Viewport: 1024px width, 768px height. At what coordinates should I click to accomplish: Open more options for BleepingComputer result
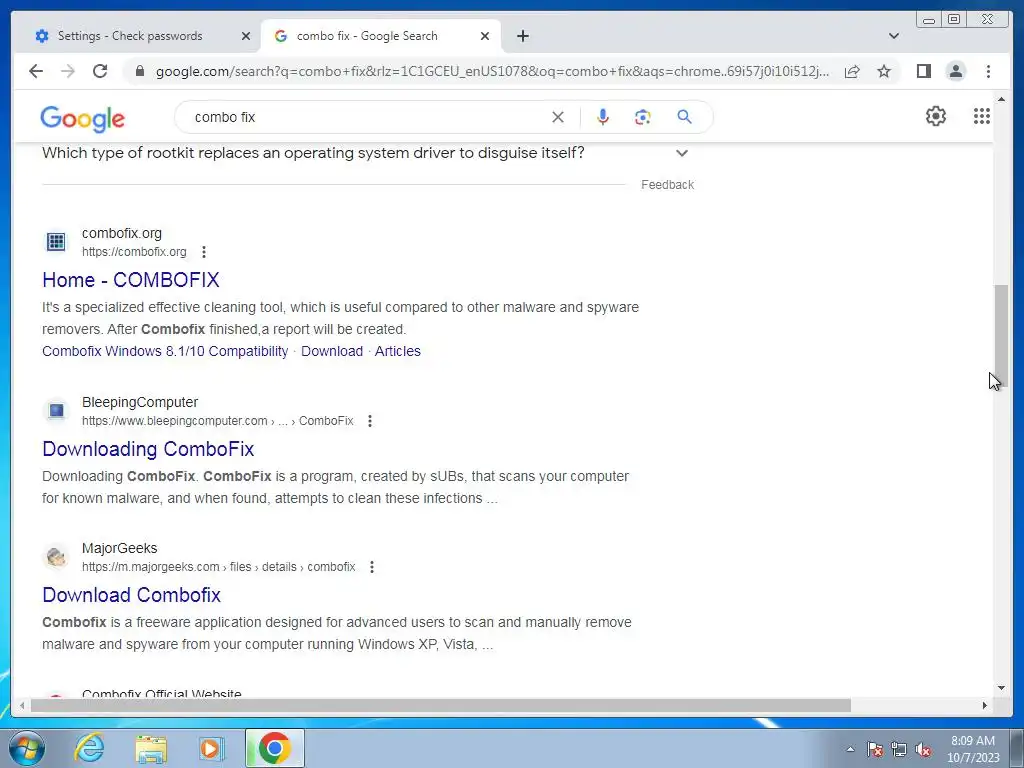tap(370, 421)
